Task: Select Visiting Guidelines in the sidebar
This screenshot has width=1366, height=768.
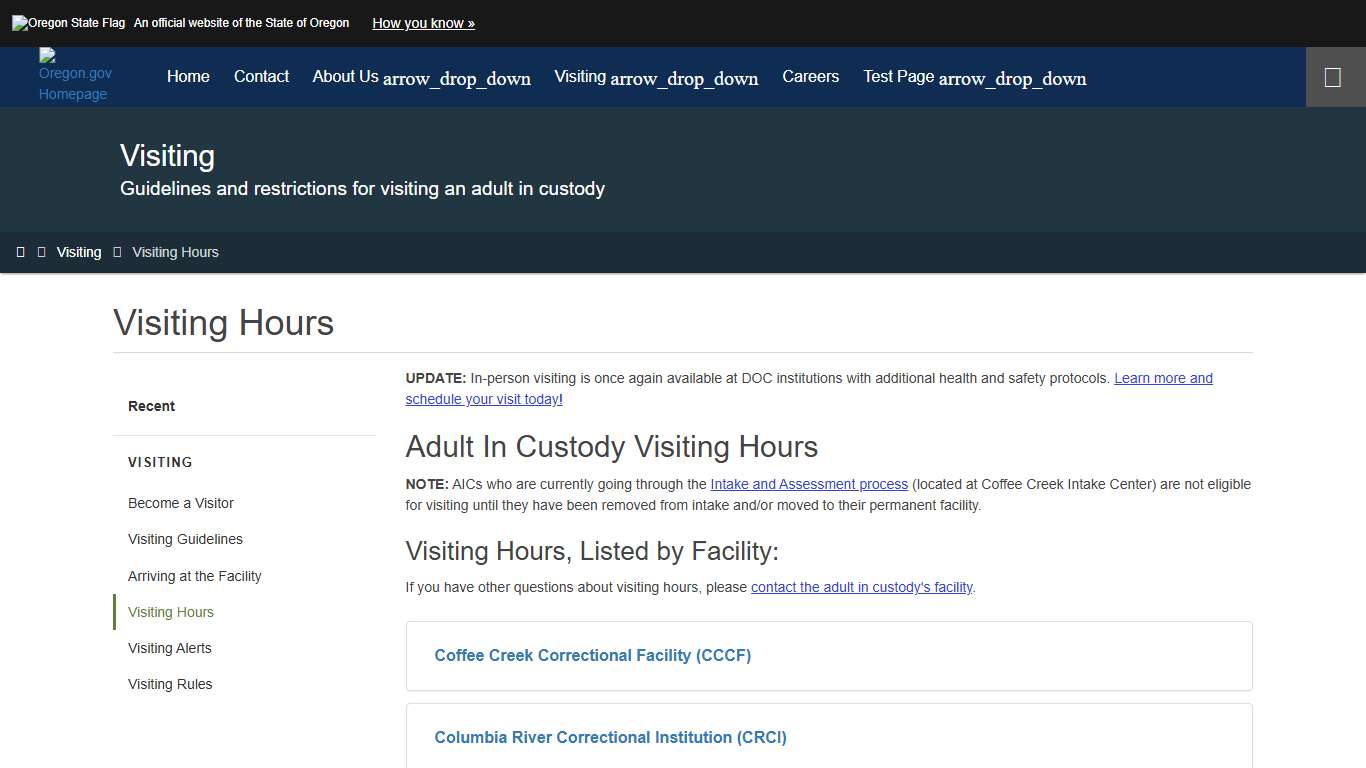Action: point(185,539)
